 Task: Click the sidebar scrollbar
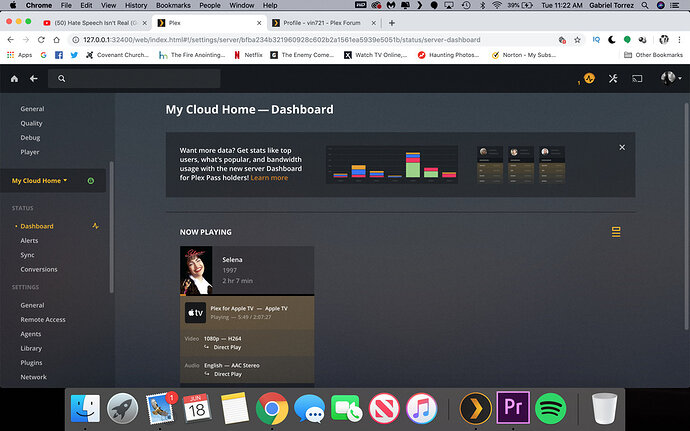(x=111, y=227)
